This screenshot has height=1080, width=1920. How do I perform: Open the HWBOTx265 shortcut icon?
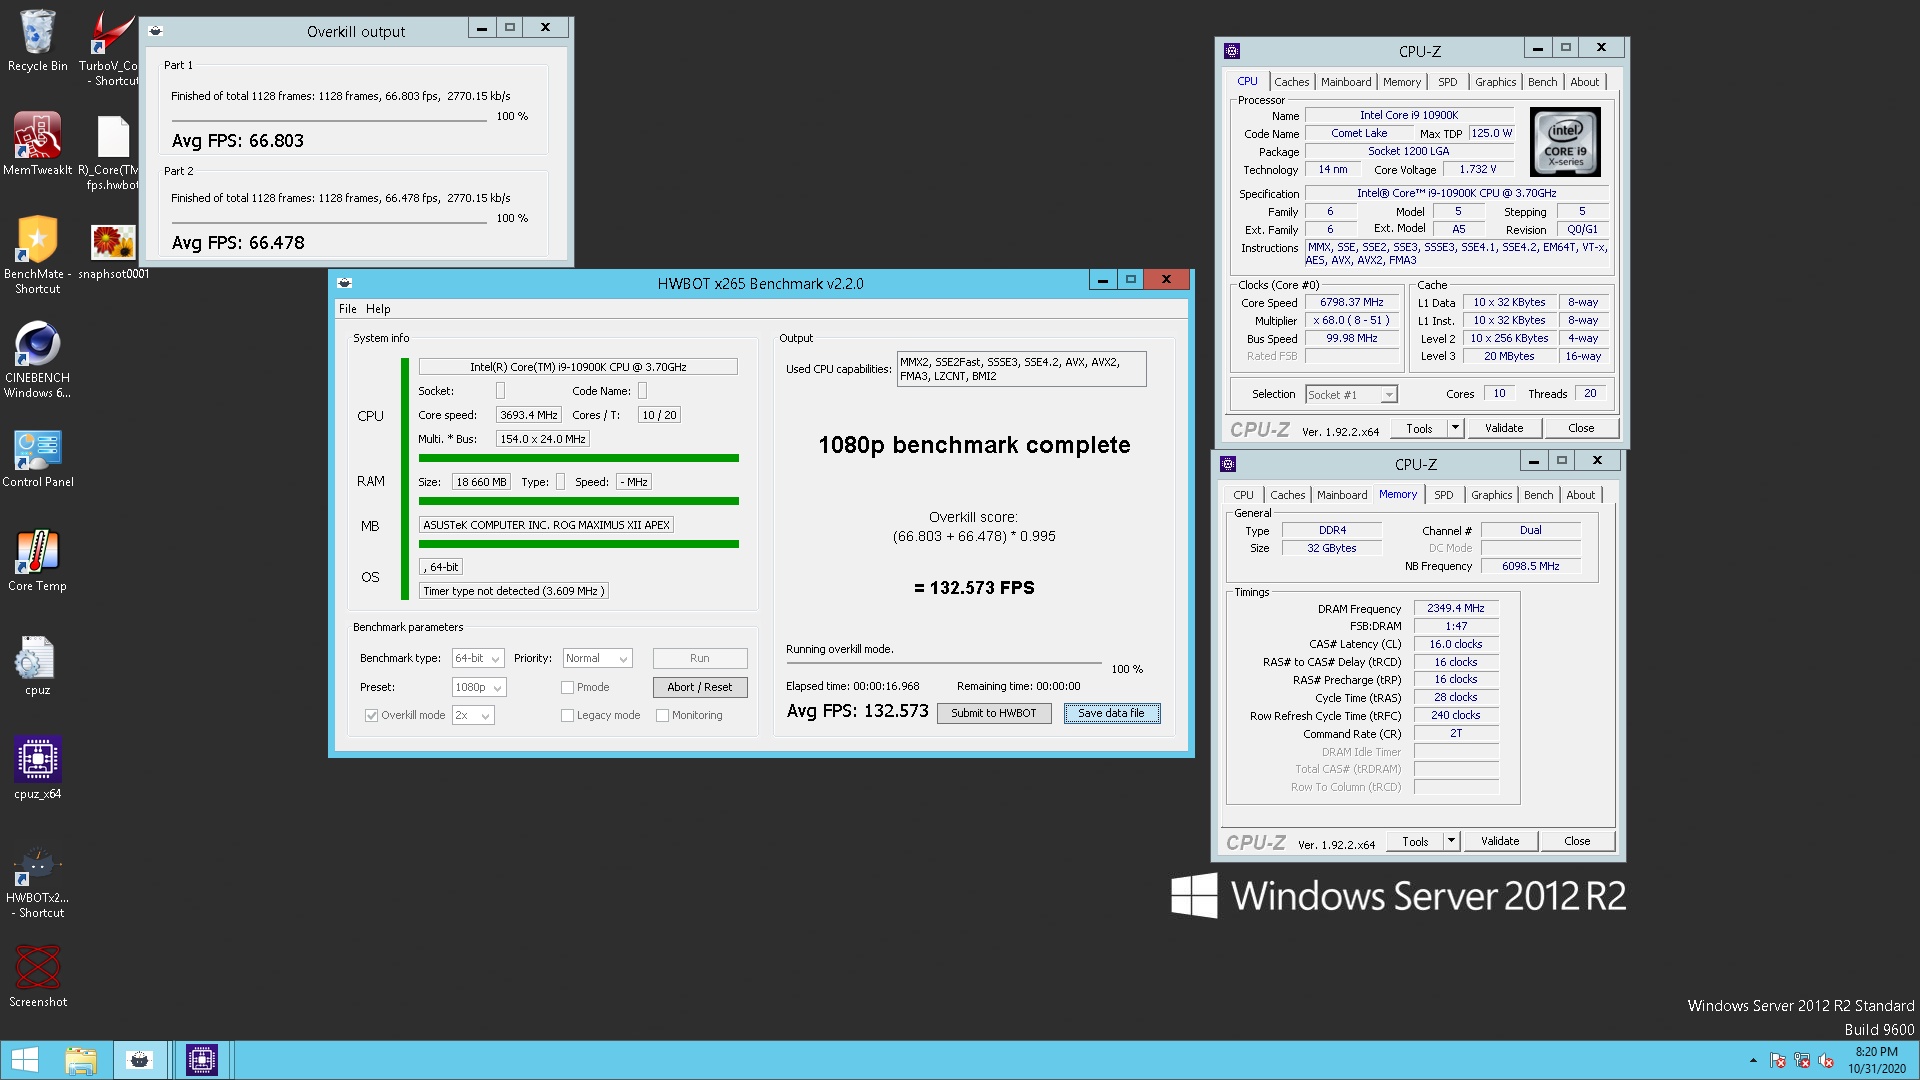tap(38, 882)
